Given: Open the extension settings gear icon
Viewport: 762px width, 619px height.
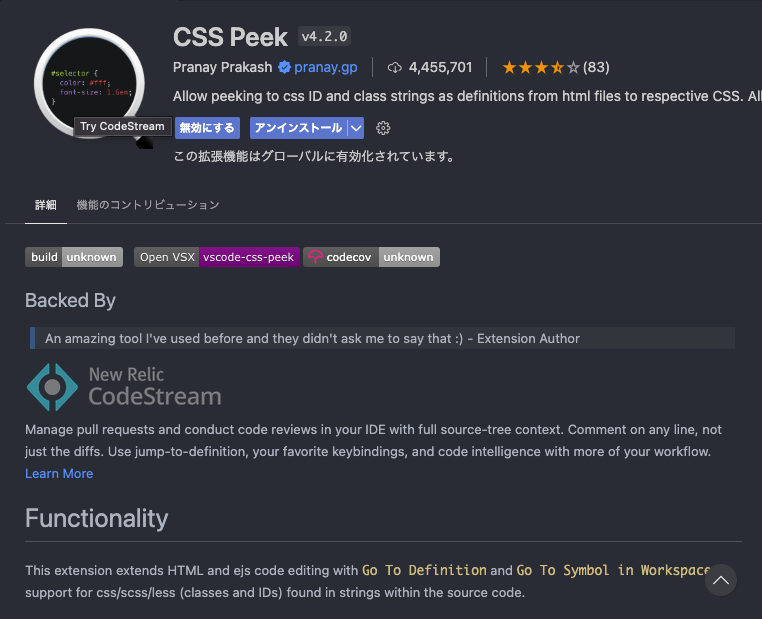Looking at the screenshot, I should pyautogui.click(x=383, y=128).
